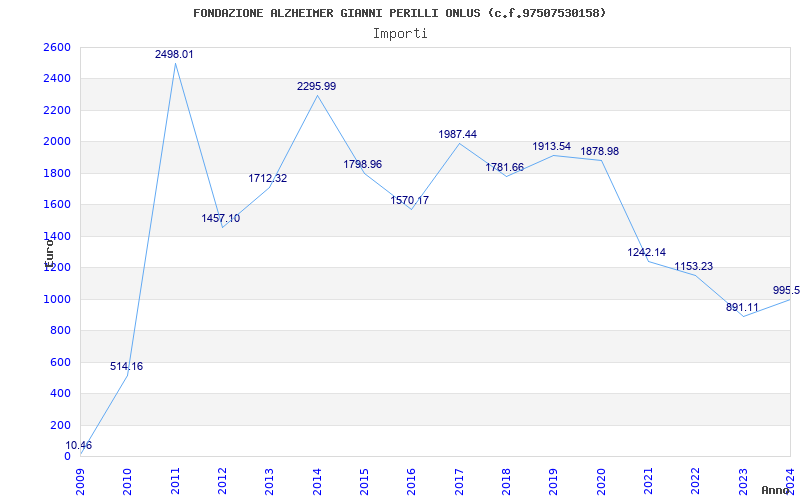The width and height of the screenshot is (800, 500).
Task: Click the y-axis value 1600
Action: pyautogui.click(x=57, y=205)
